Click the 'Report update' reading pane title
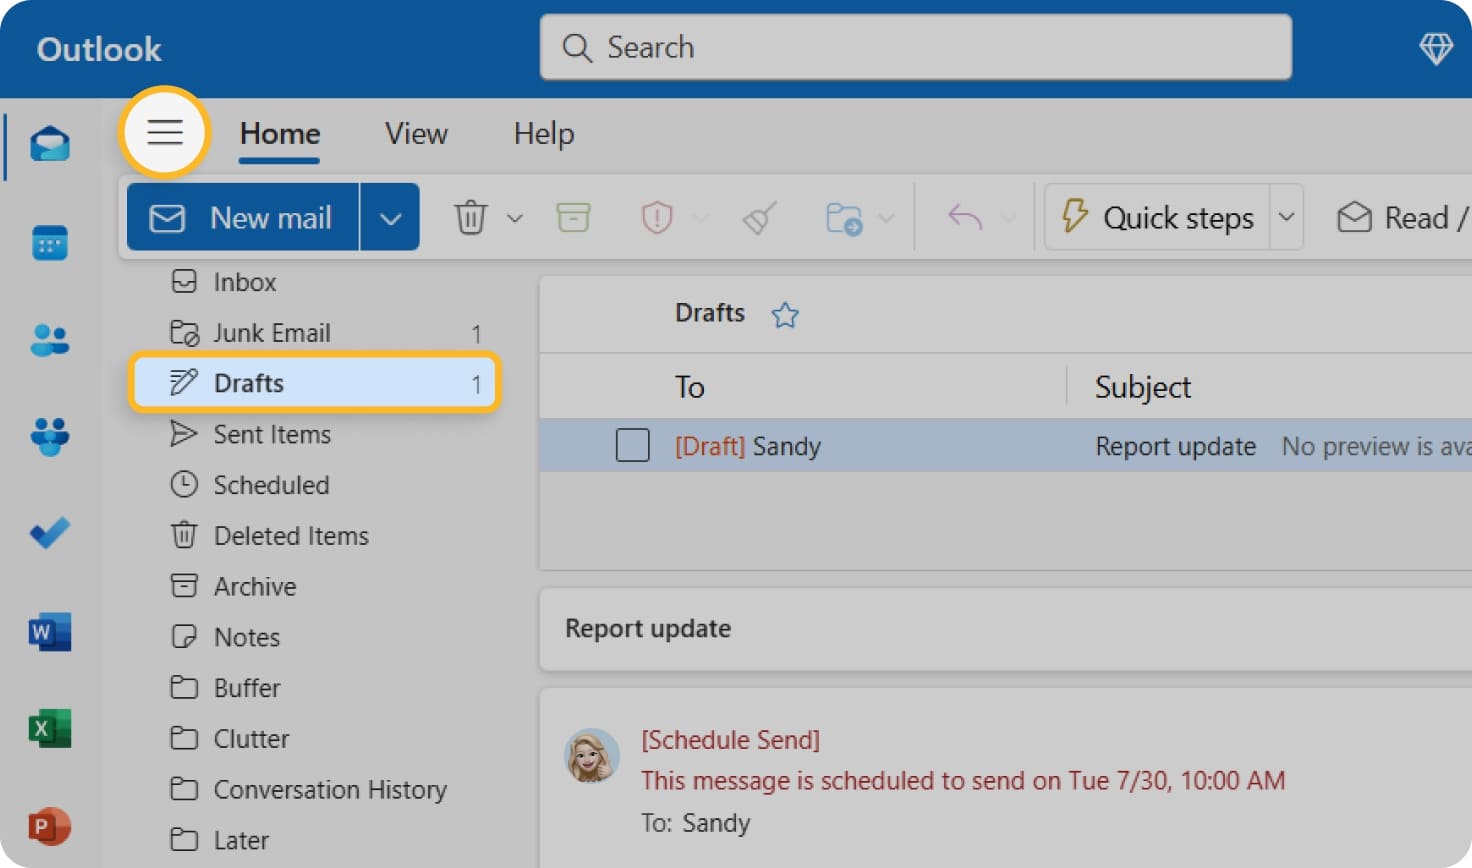This screenshot has width=1472, height=868. 648,628
